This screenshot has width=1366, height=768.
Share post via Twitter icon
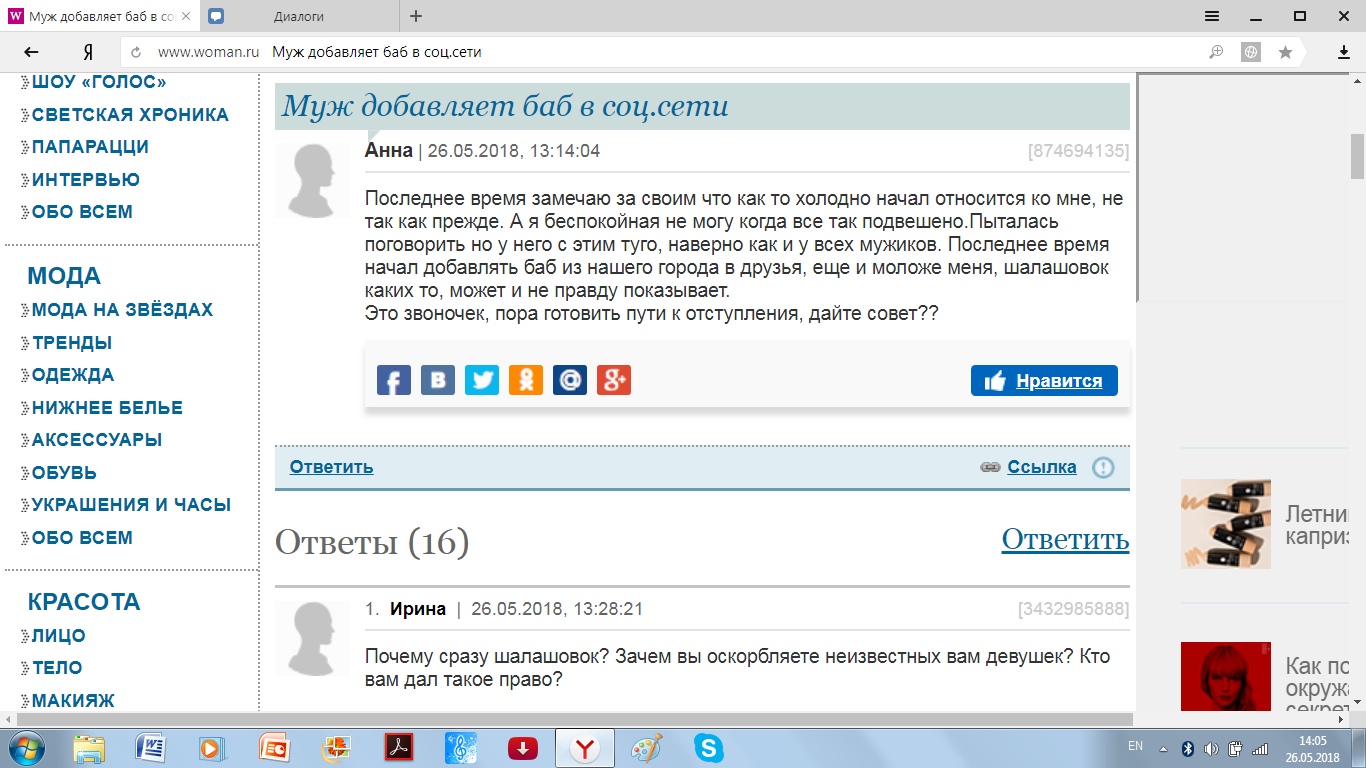click(482, 380)
